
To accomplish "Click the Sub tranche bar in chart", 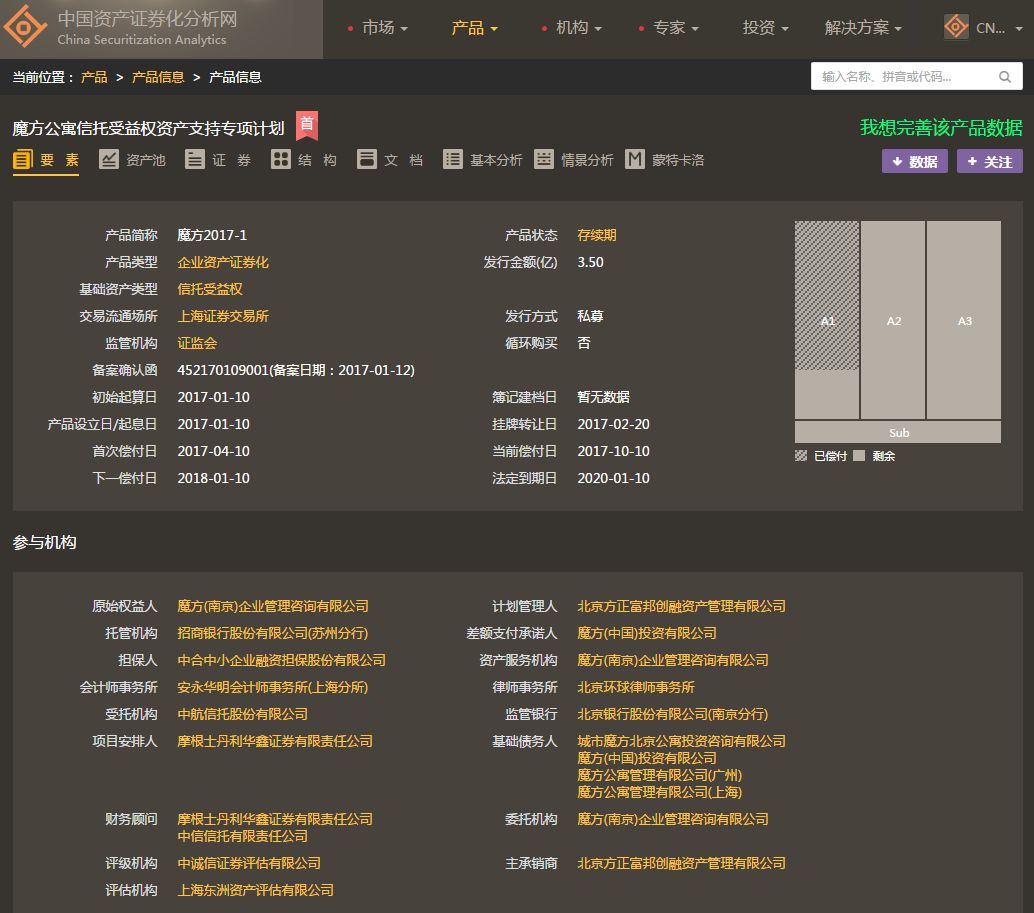I will point(898,432).
